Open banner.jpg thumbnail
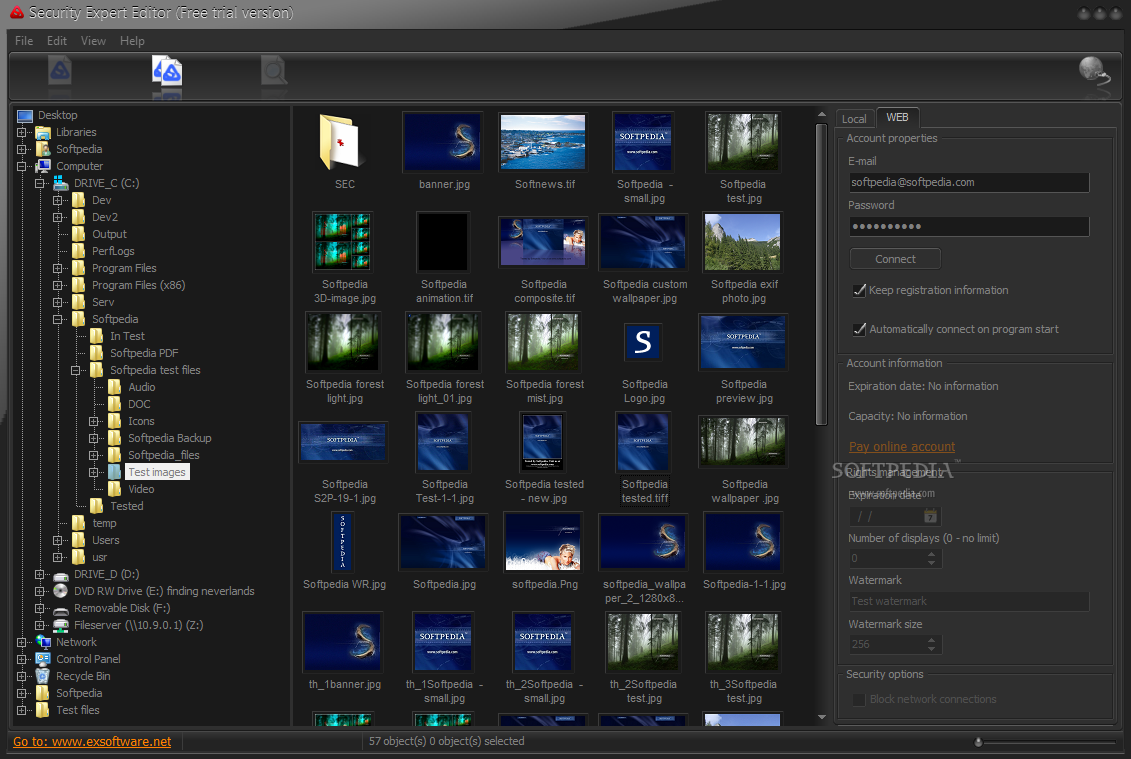 (443, 141)
